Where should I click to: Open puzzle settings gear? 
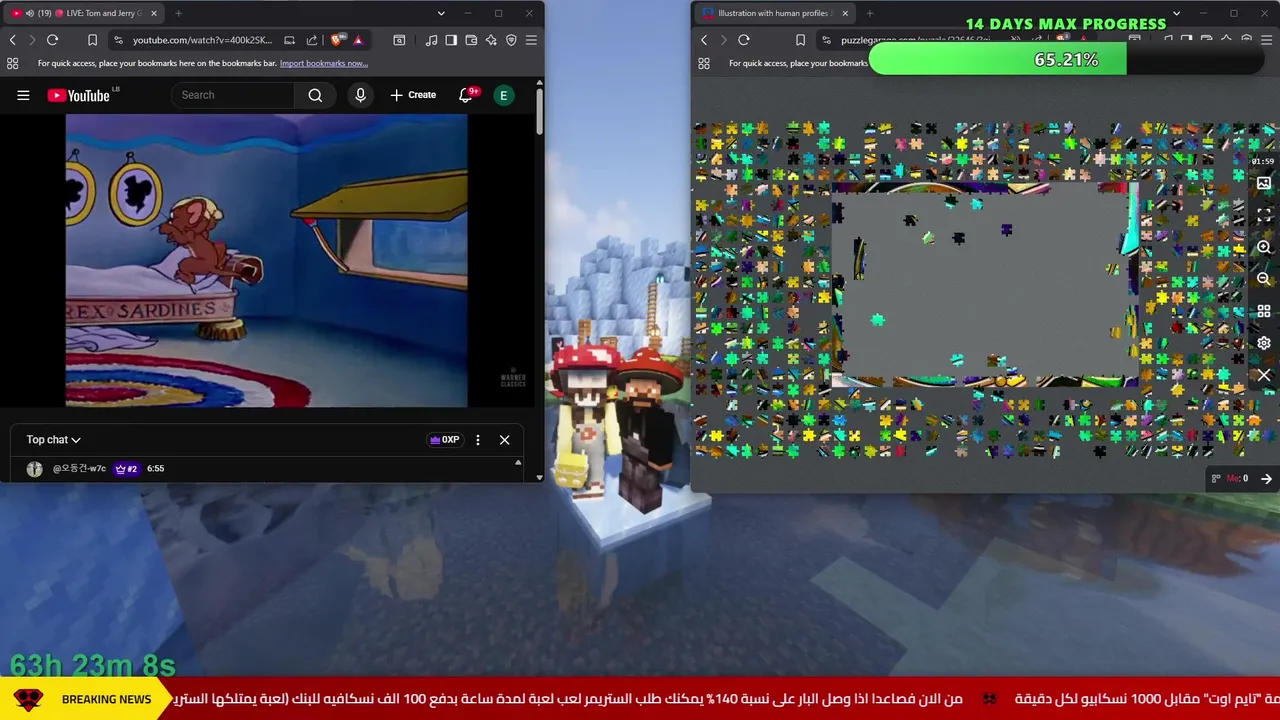[x=1264, y=343]
